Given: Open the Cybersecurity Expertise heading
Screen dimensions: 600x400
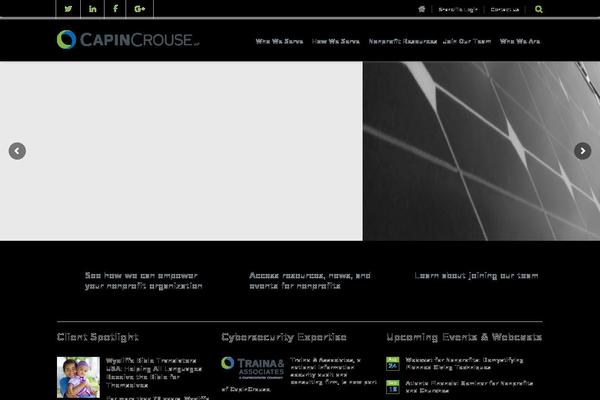Looking at the screenshot, I should 284,337.
